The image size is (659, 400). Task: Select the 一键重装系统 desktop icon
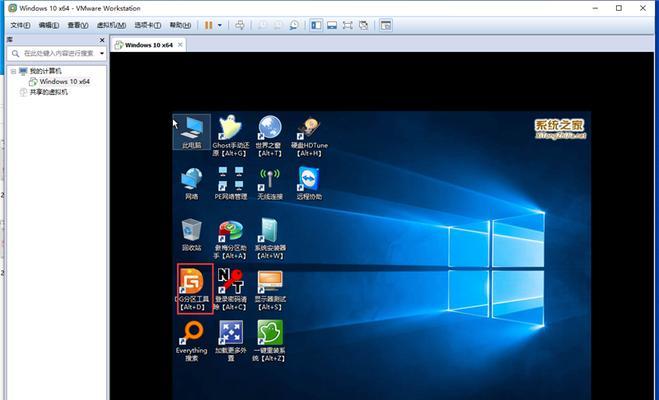tap(269, 341)
